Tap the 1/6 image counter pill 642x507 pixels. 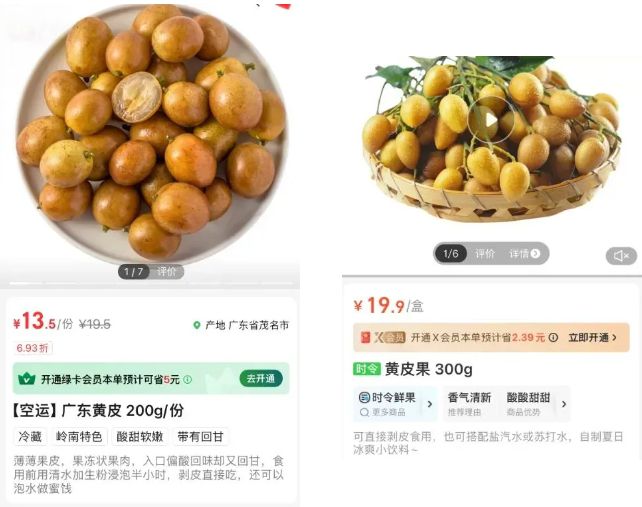450,254
